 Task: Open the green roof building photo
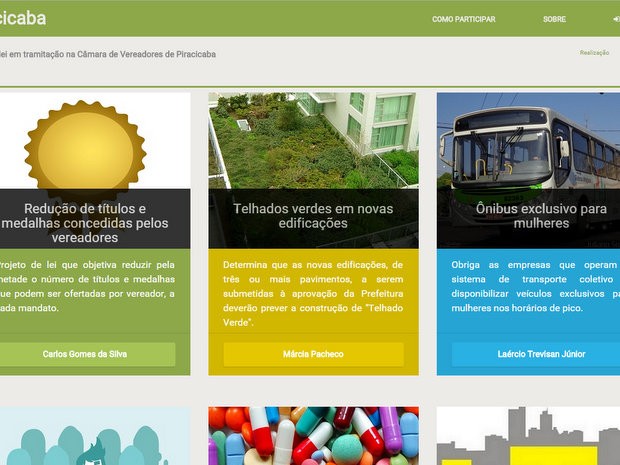click(x=313, y=140)
